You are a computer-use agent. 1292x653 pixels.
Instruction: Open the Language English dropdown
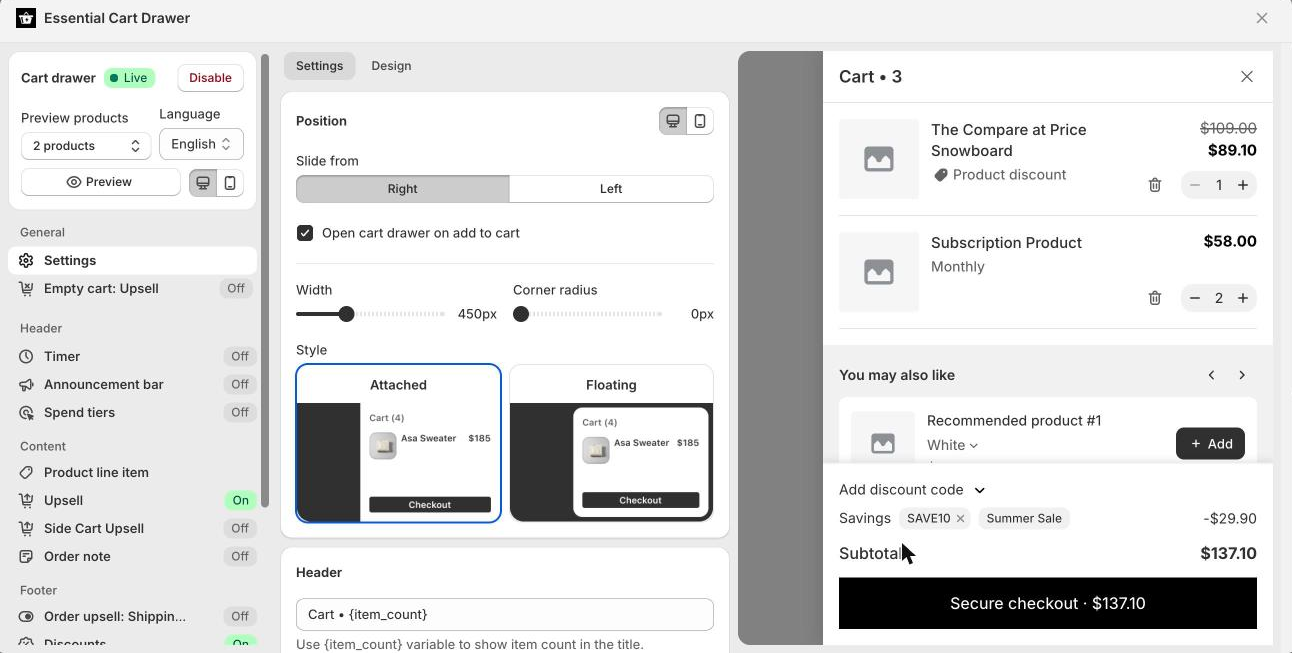click(x=201, y=144)
